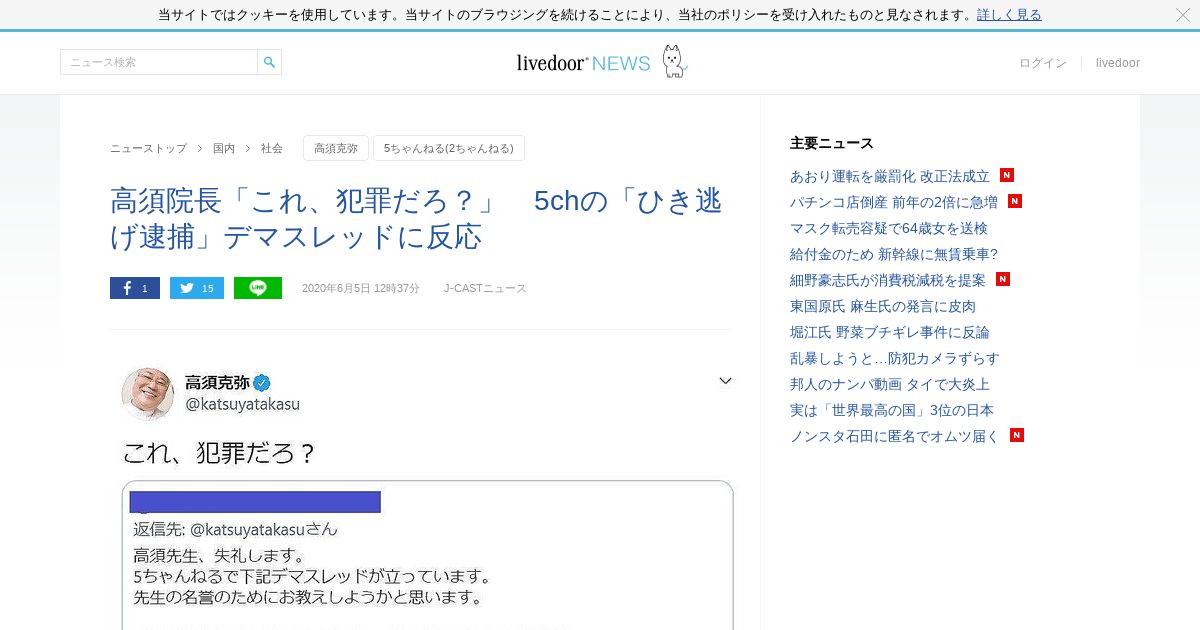
Task: Click 高須克弥 profile avatar in tweet
Action: pos(148,393)
